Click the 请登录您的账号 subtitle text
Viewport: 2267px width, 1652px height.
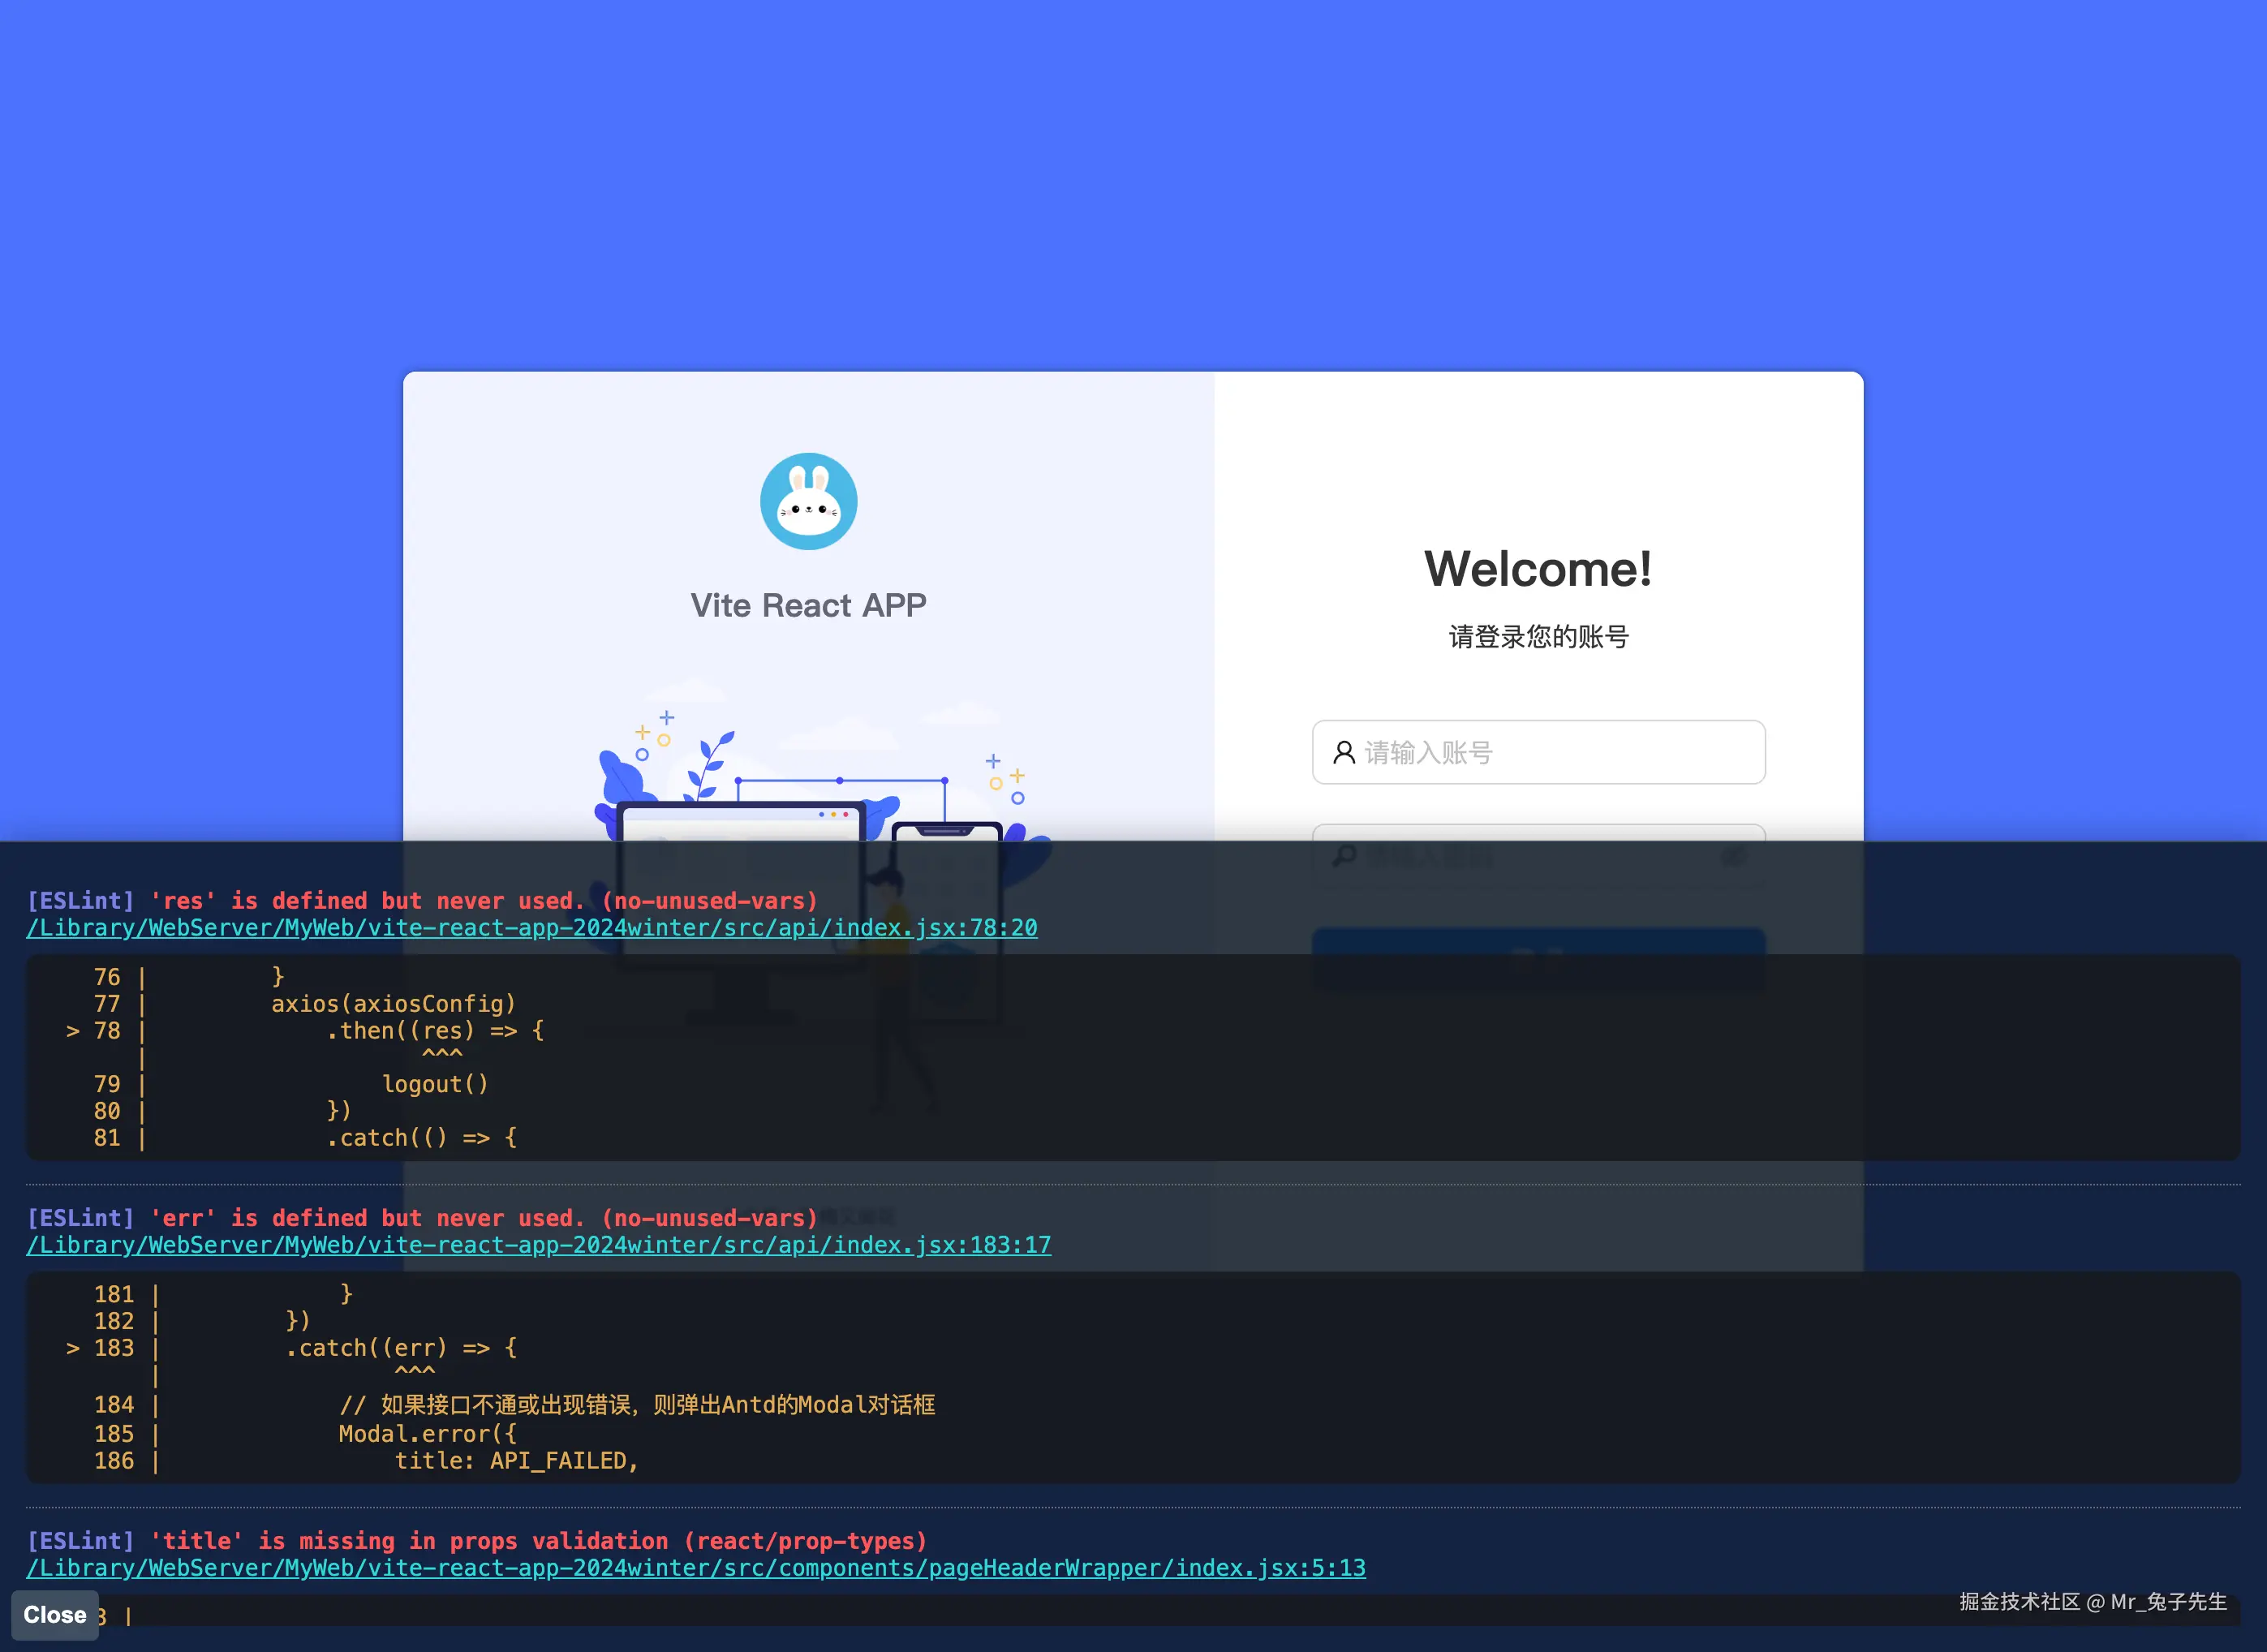(x=1538, y=637)
